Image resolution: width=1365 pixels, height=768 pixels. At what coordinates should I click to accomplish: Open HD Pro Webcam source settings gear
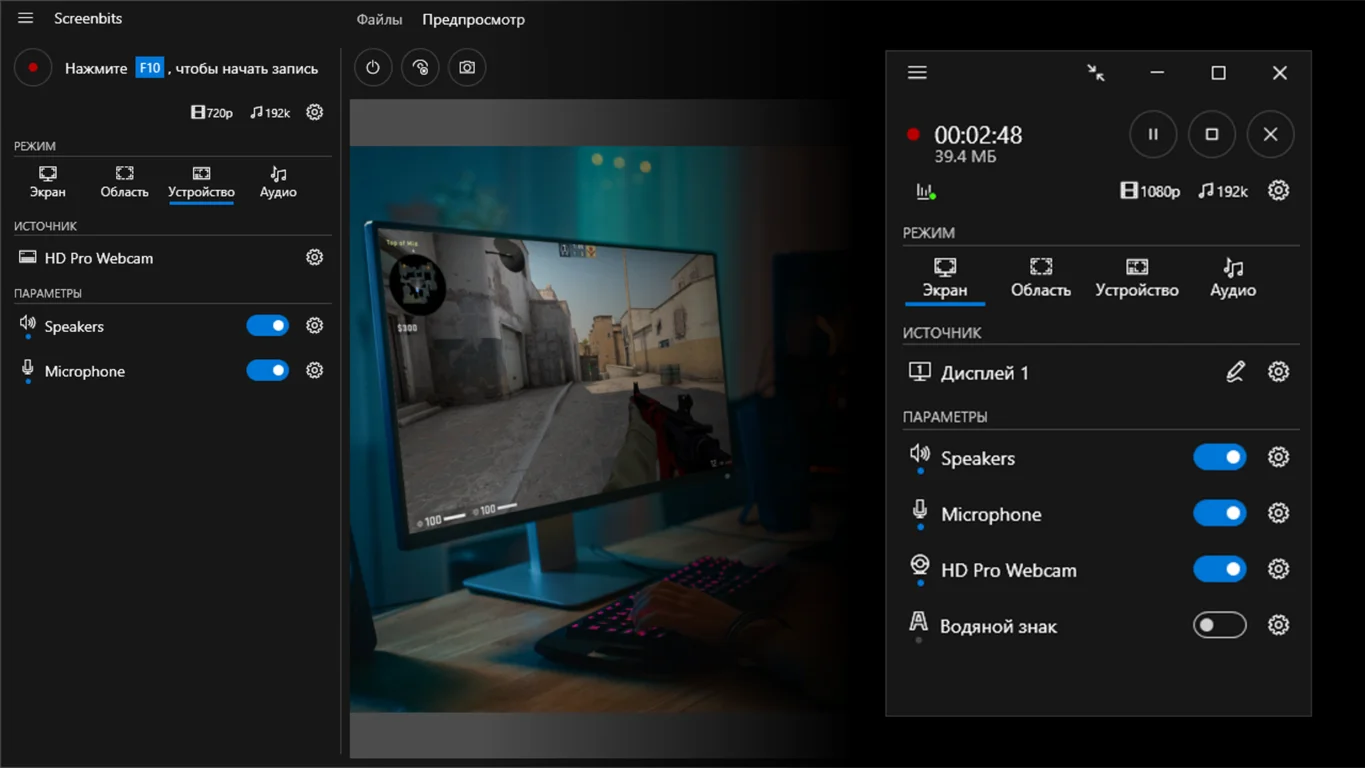coord(314,258)
